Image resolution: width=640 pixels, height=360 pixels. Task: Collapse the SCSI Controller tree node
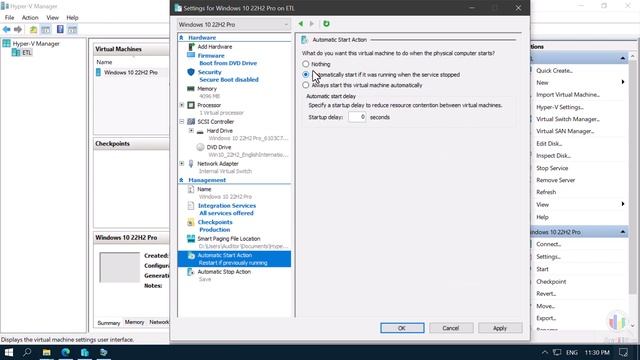point(182,122)
